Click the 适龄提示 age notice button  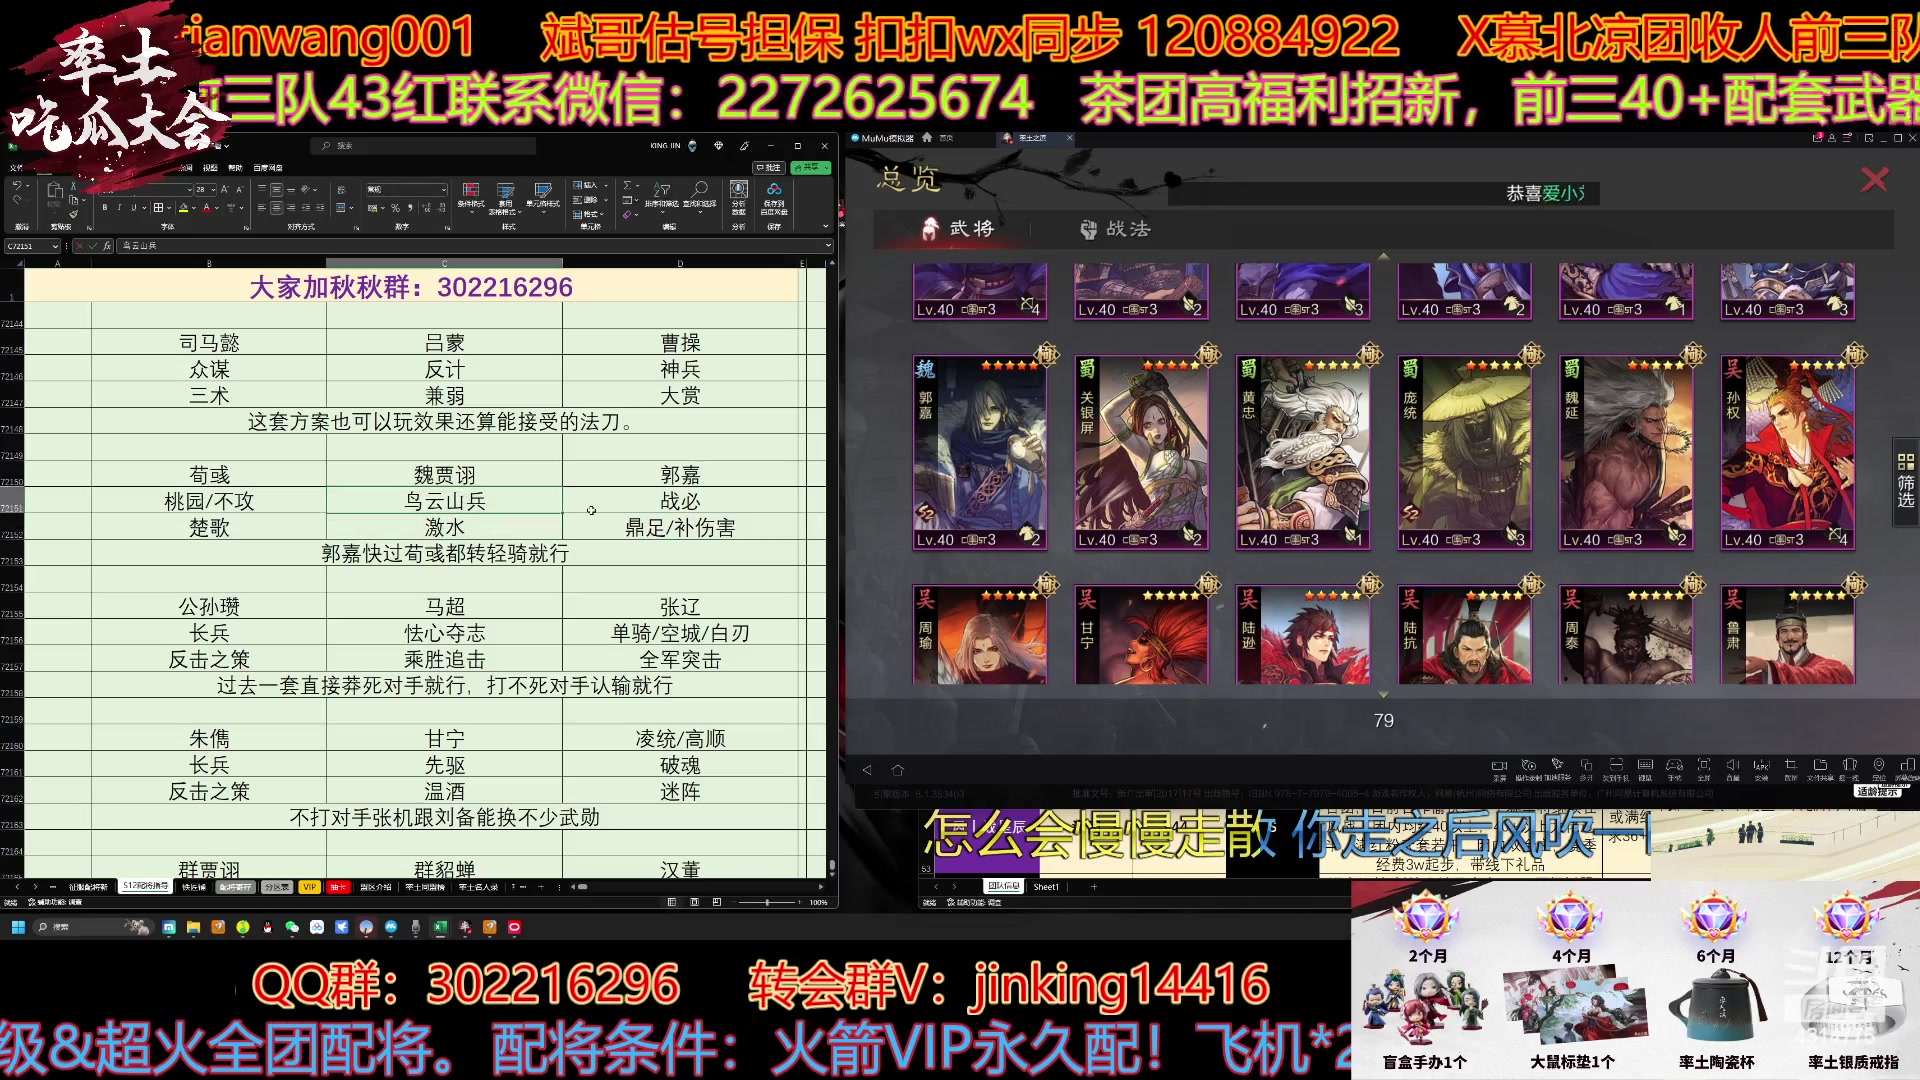[1879, 791]
